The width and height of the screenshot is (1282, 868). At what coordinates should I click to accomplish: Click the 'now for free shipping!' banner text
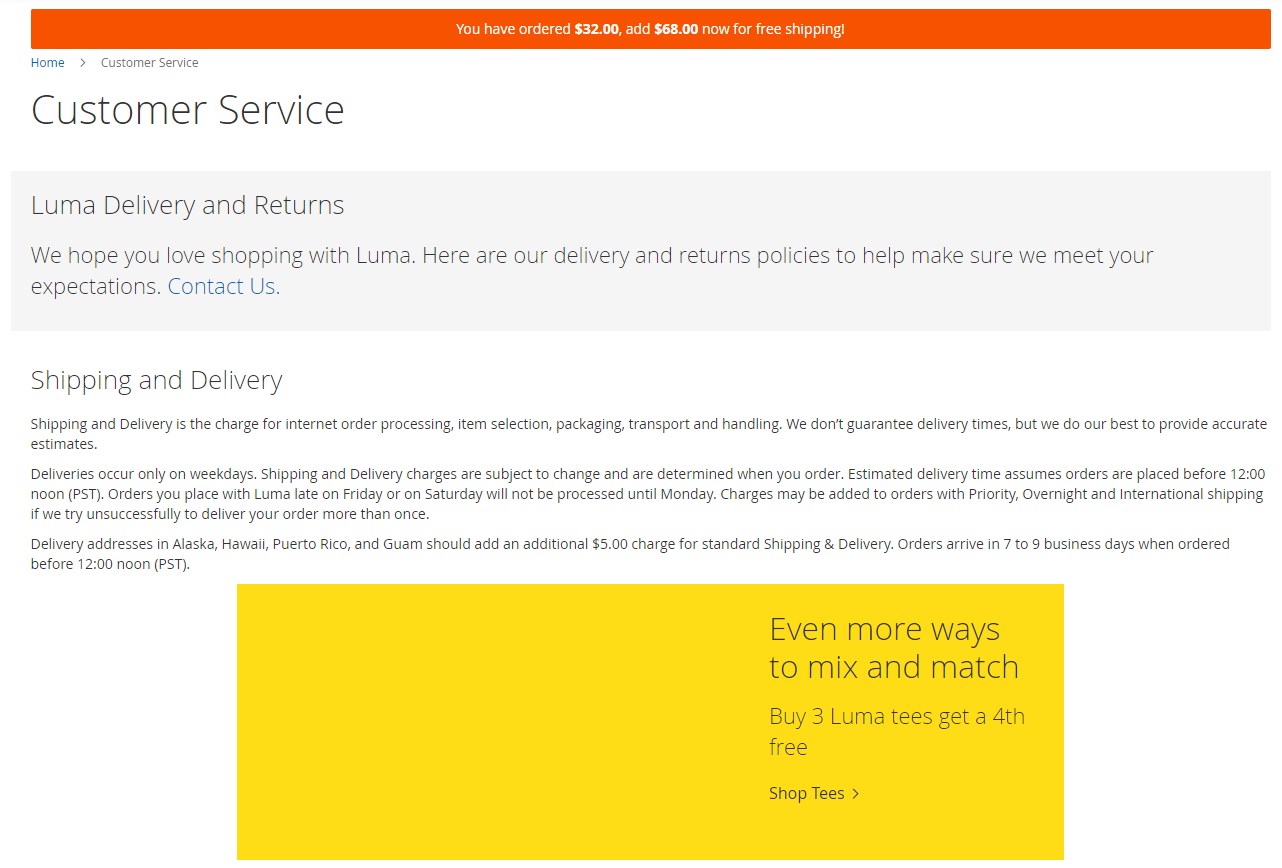(773, 29)
